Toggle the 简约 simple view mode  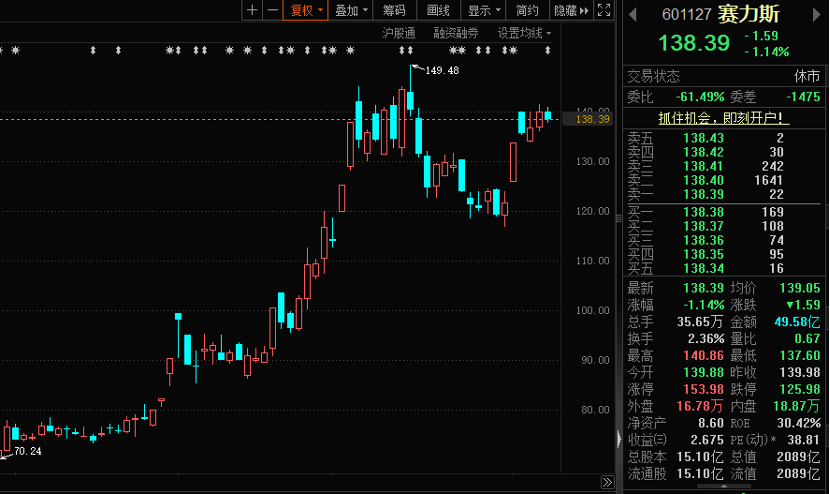527,10
